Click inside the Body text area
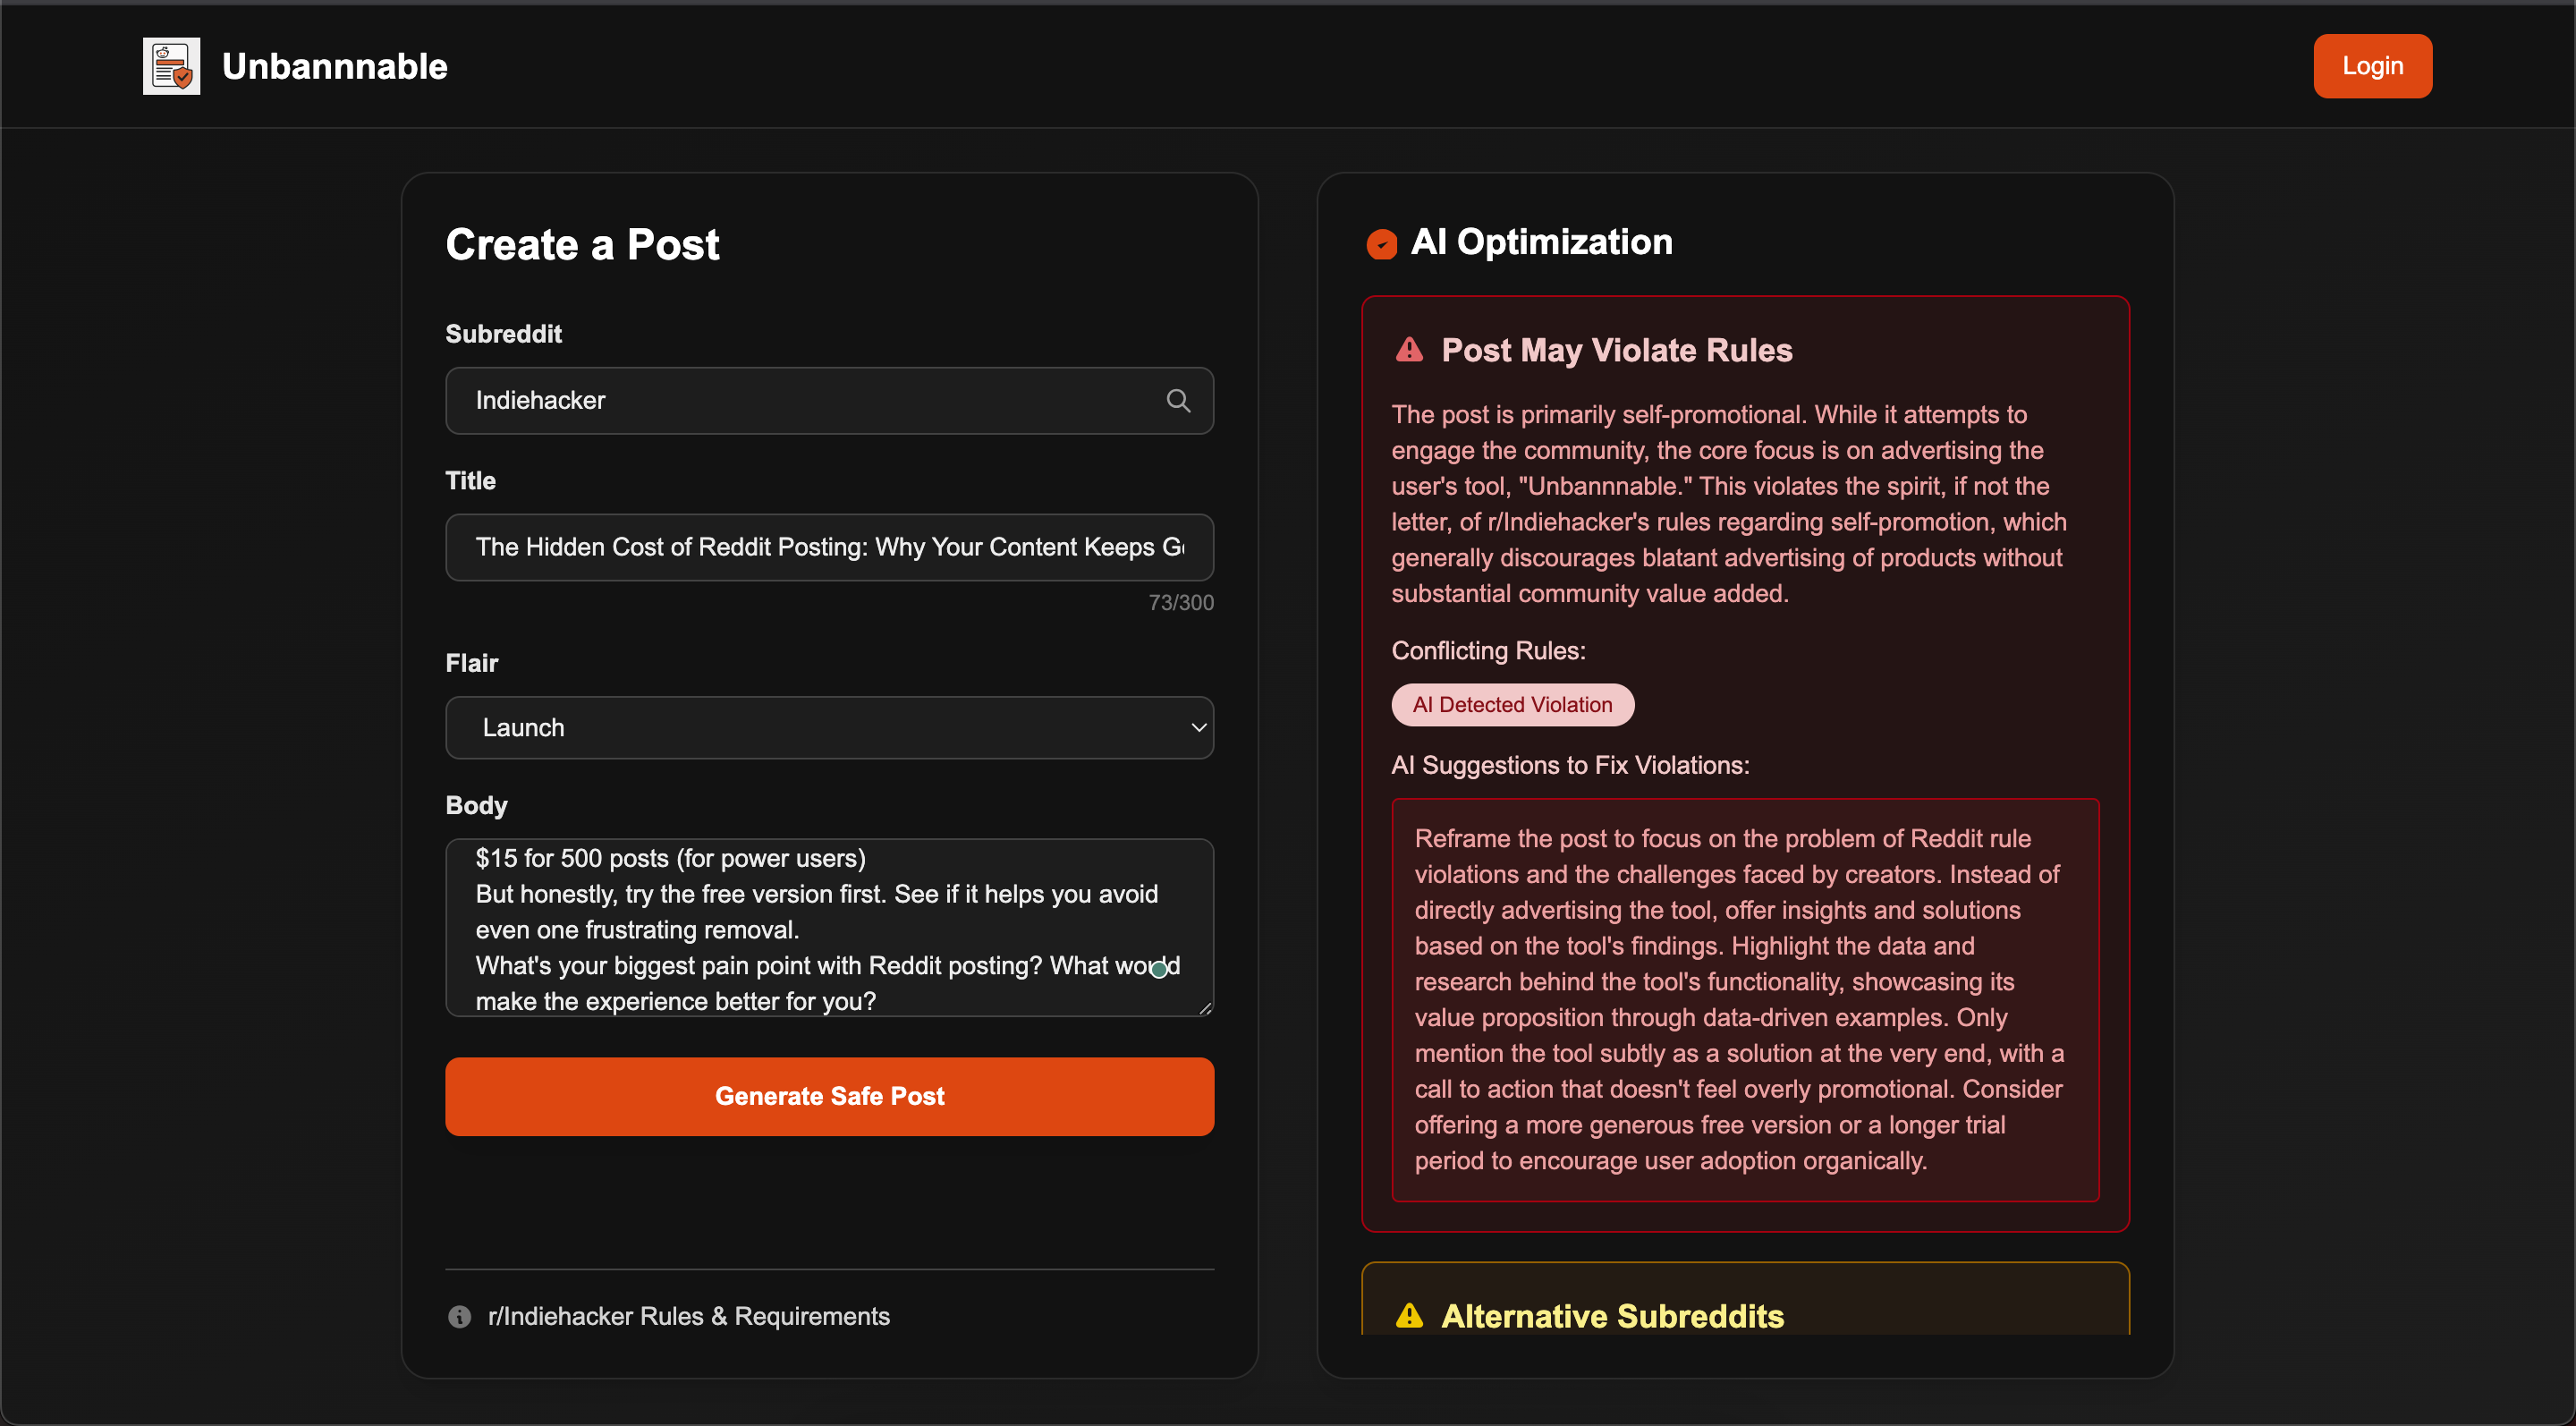Image resolution: width=2576 pixels, height=1426 pixels. 829,928
